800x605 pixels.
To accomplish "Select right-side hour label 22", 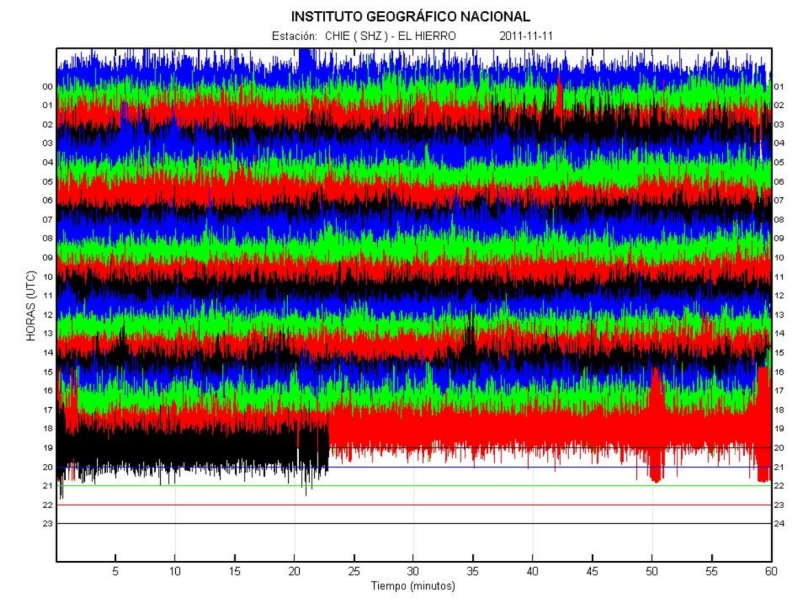I will tap(779, 486).
